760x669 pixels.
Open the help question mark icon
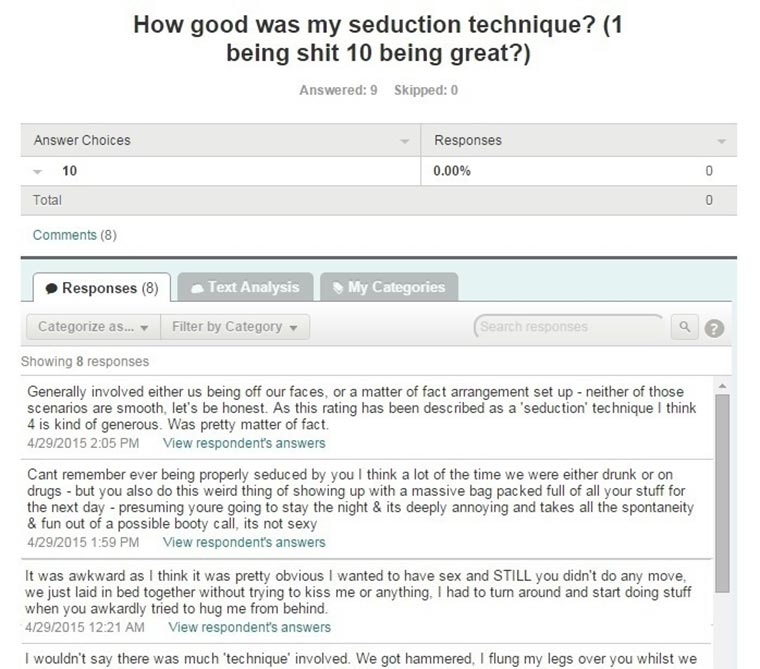coord(714,328)
